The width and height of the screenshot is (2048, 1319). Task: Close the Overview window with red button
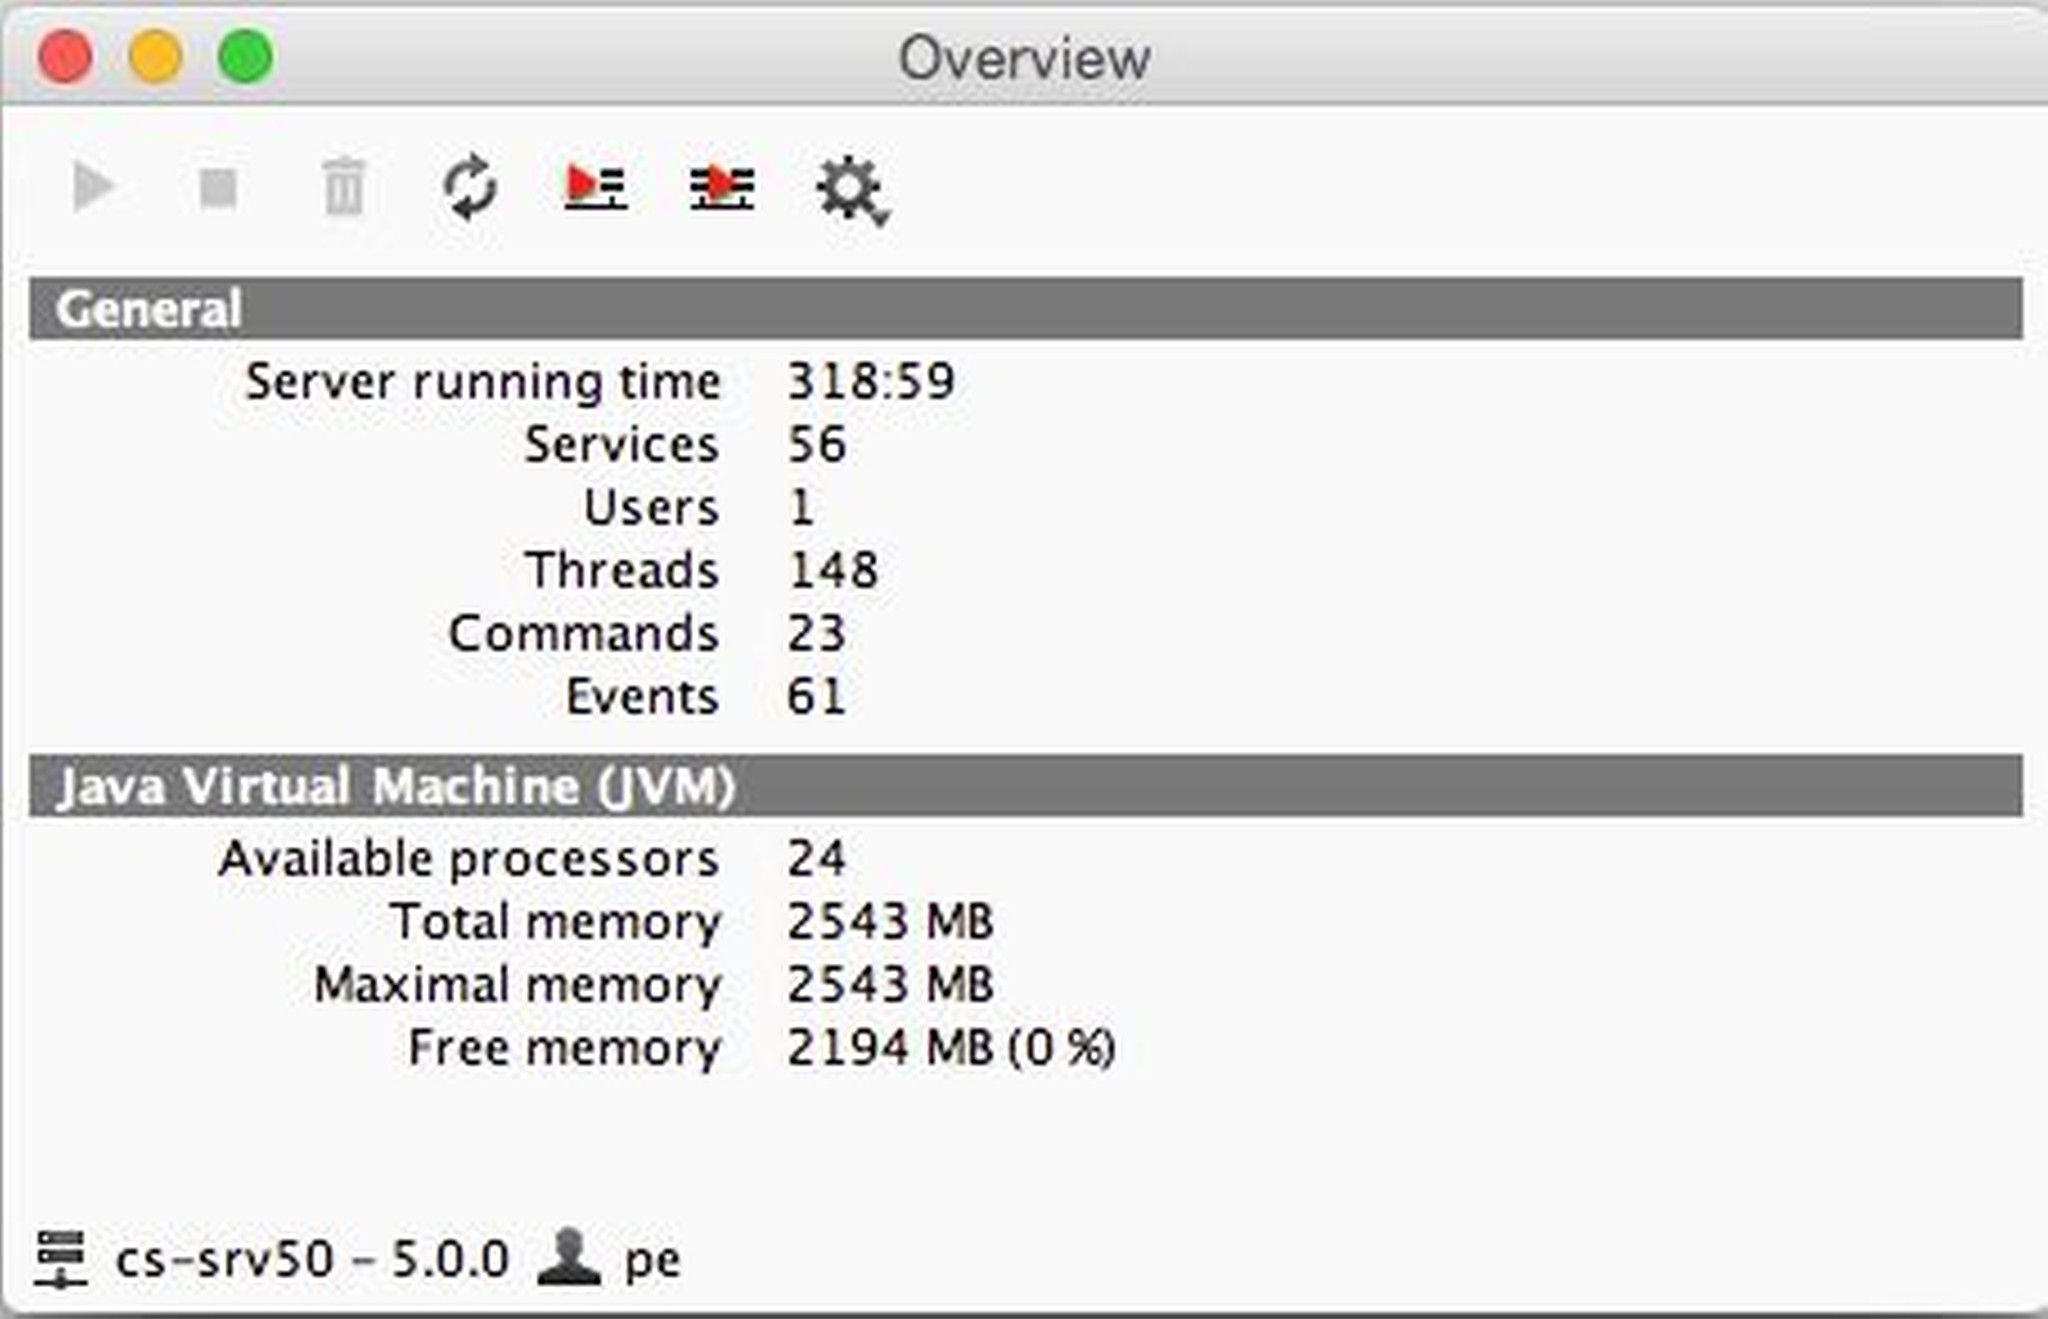coord(66,56)
